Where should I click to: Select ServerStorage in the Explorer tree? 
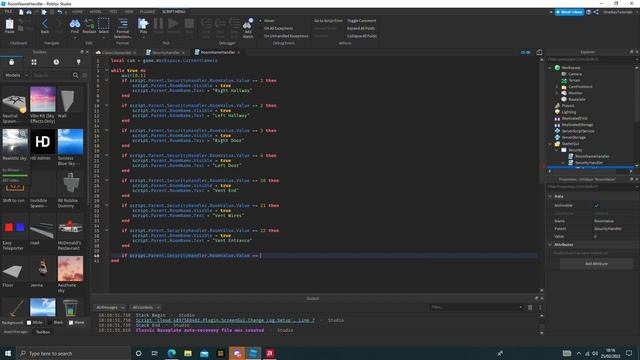573,137
